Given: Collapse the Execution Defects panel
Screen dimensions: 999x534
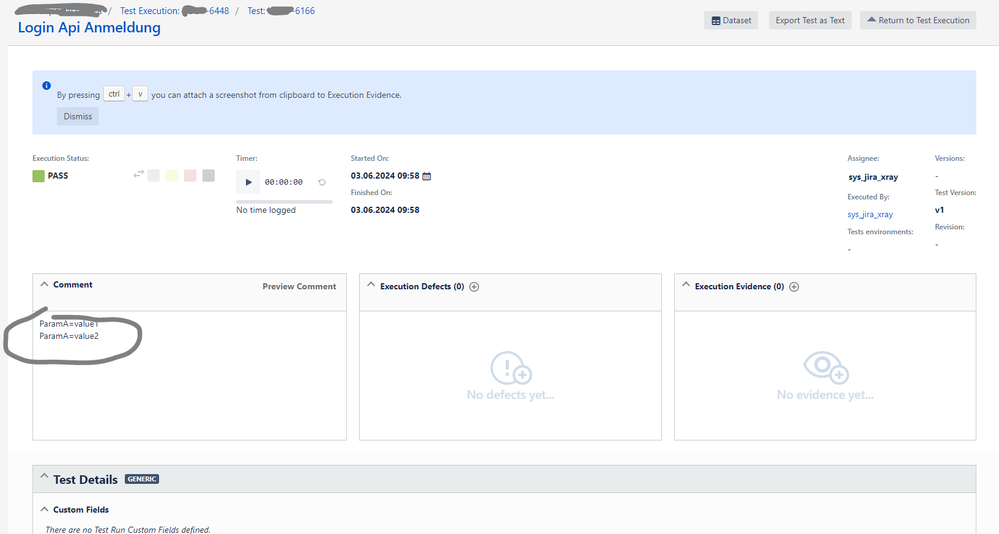Looking at the screenshot, I should click(x=371, y=285).
